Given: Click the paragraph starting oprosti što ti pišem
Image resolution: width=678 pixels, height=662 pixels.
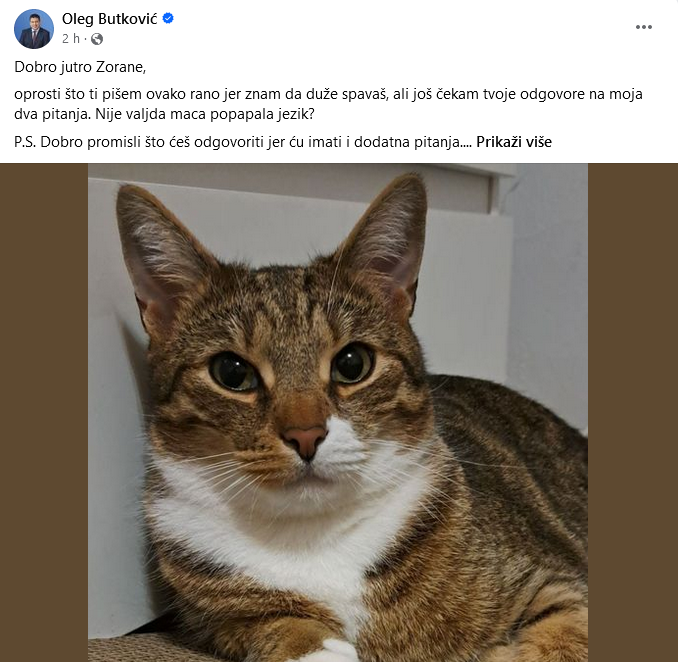Looking at the screenshot, I should 328,104.
